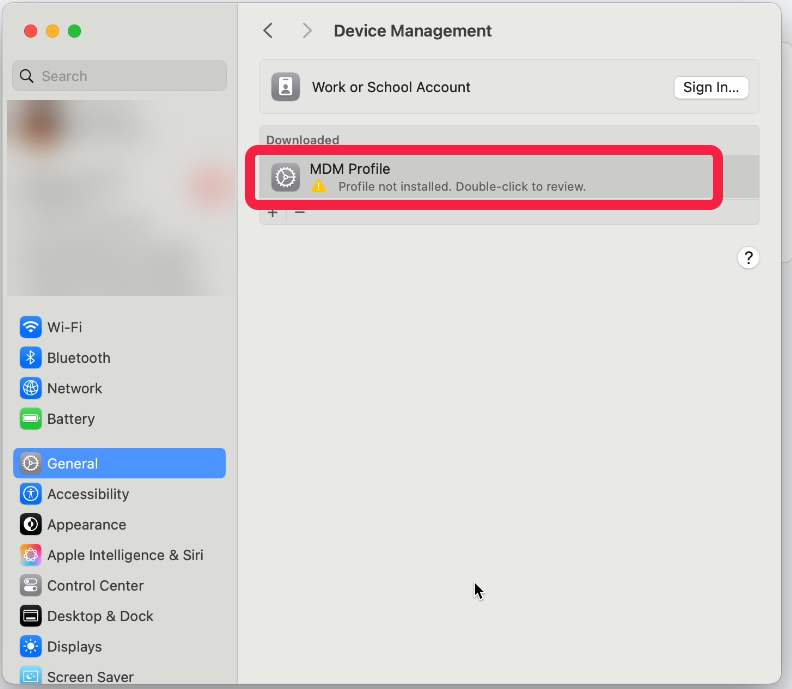The height and width of the screenshot is (689, 792).
Task: Minimize window with yellow button
Action: click(x=53, y=31)
